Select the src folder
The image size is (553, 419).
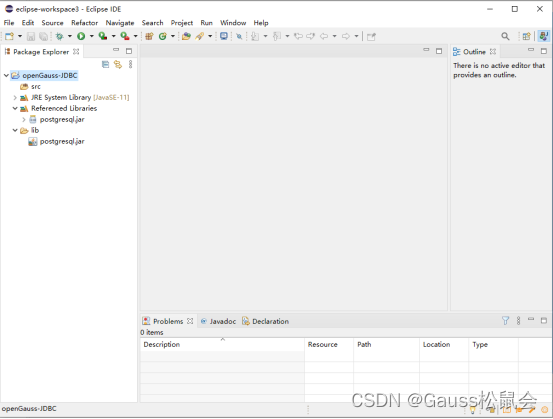click(x=30, y=86)
